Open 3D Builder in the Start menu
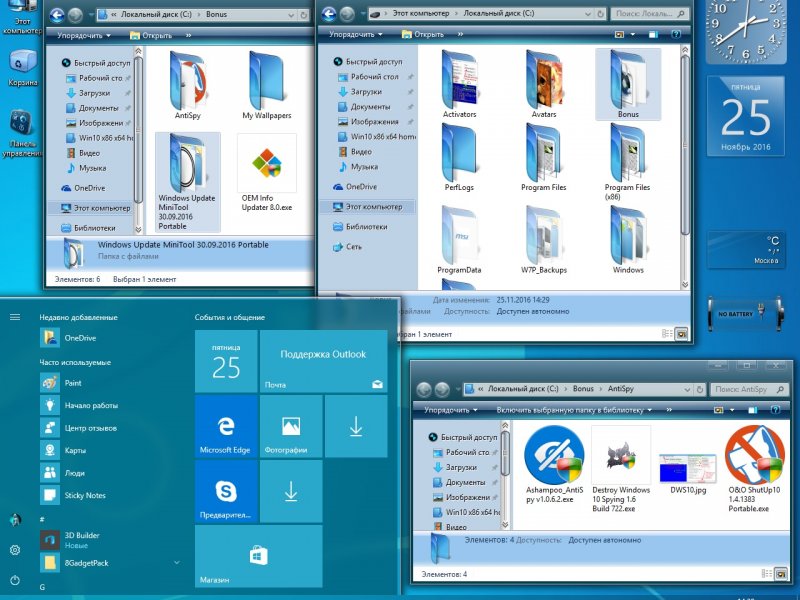The width and height of the screenshot is (800, 600). 69,539
